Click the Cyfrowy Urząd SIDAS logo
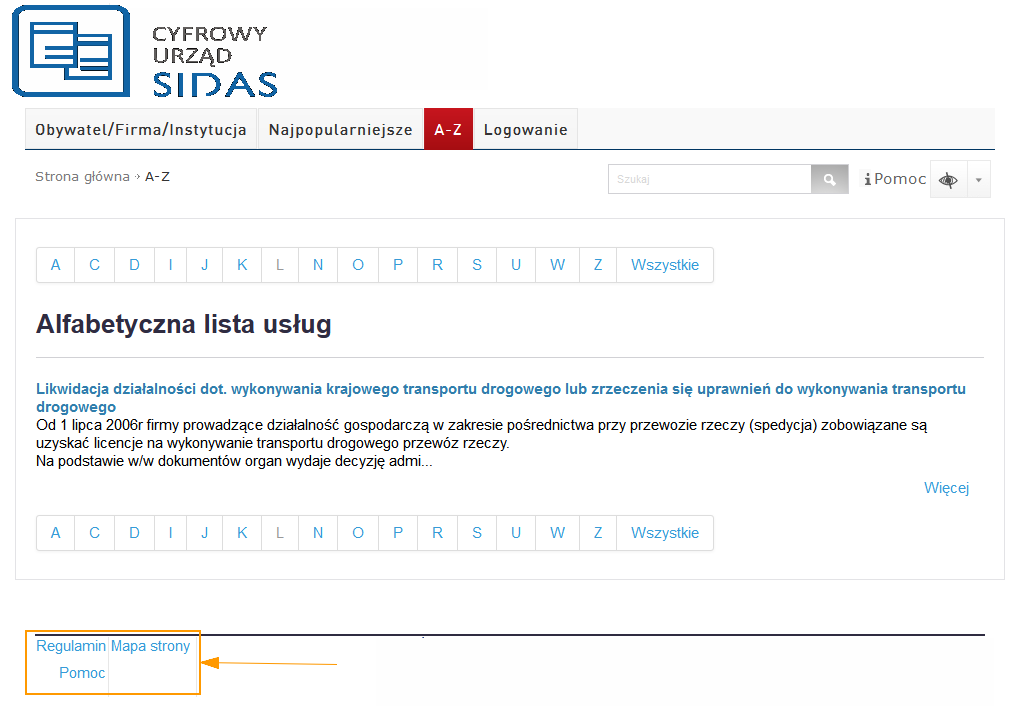Image resolution: width=1017 pixels, height=711 pixels. click(x=145, y=52)
